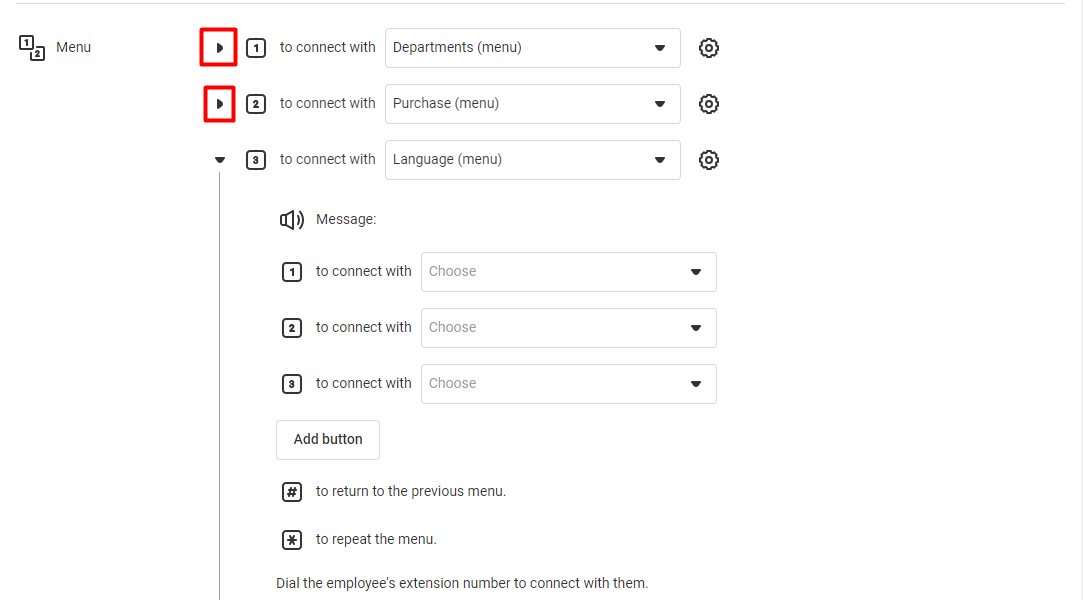Open settings gear for Departments menu
This screenshot has width=1083, height=600.
pos(709,48)
